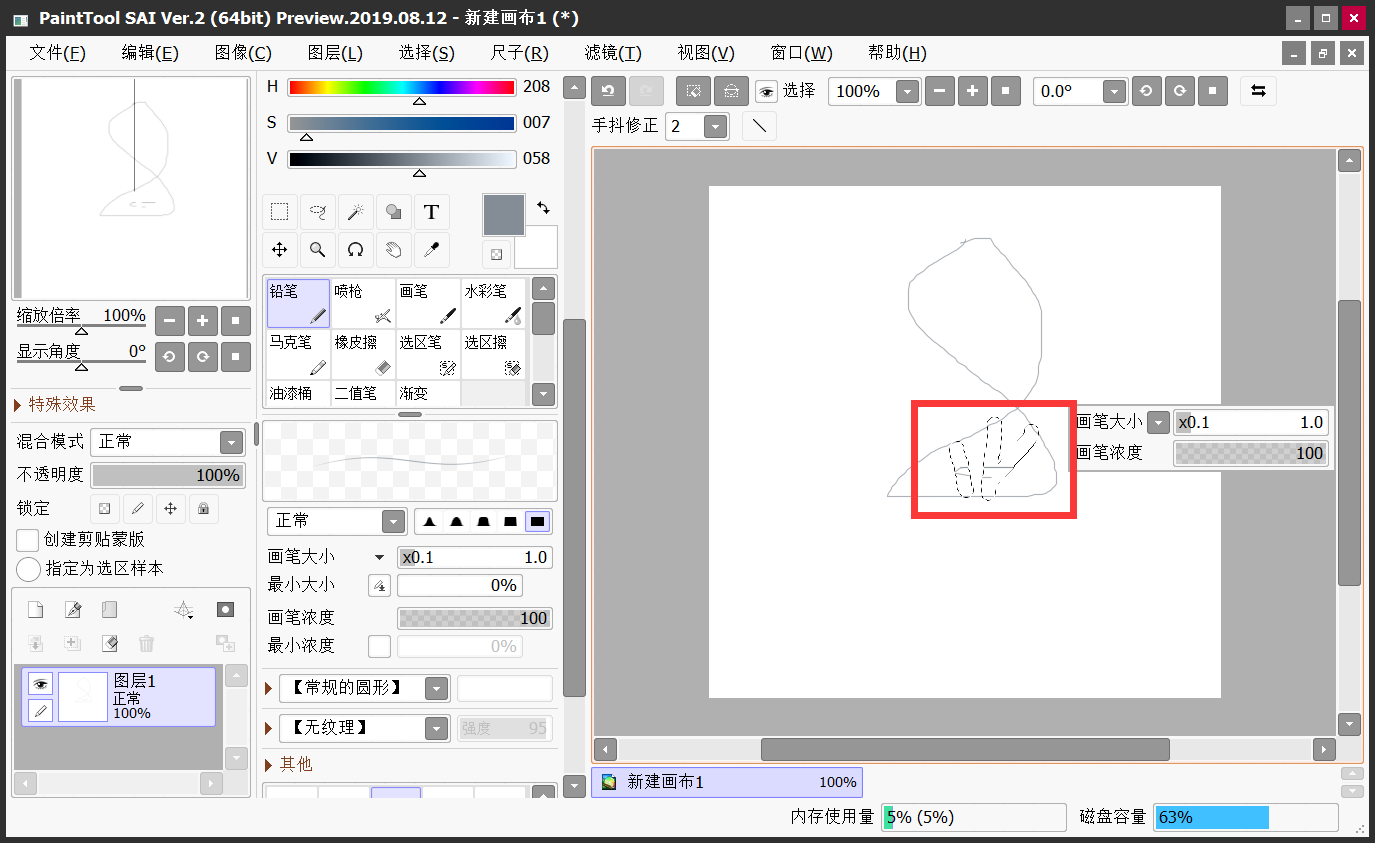Viewport: 1375px width, 843px height.
Task: Select the lasso tool
Action: click(x=318, y=212)
